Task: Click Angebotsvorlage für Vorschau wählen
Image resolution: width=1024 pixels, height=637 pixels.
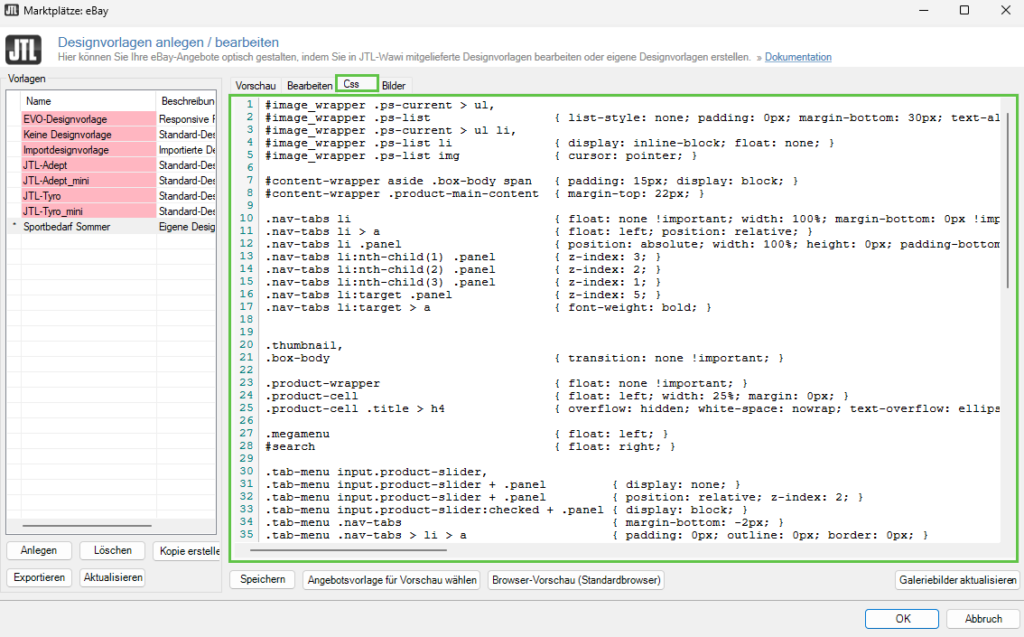Action: pyautogui.click(x=392, y=580)
